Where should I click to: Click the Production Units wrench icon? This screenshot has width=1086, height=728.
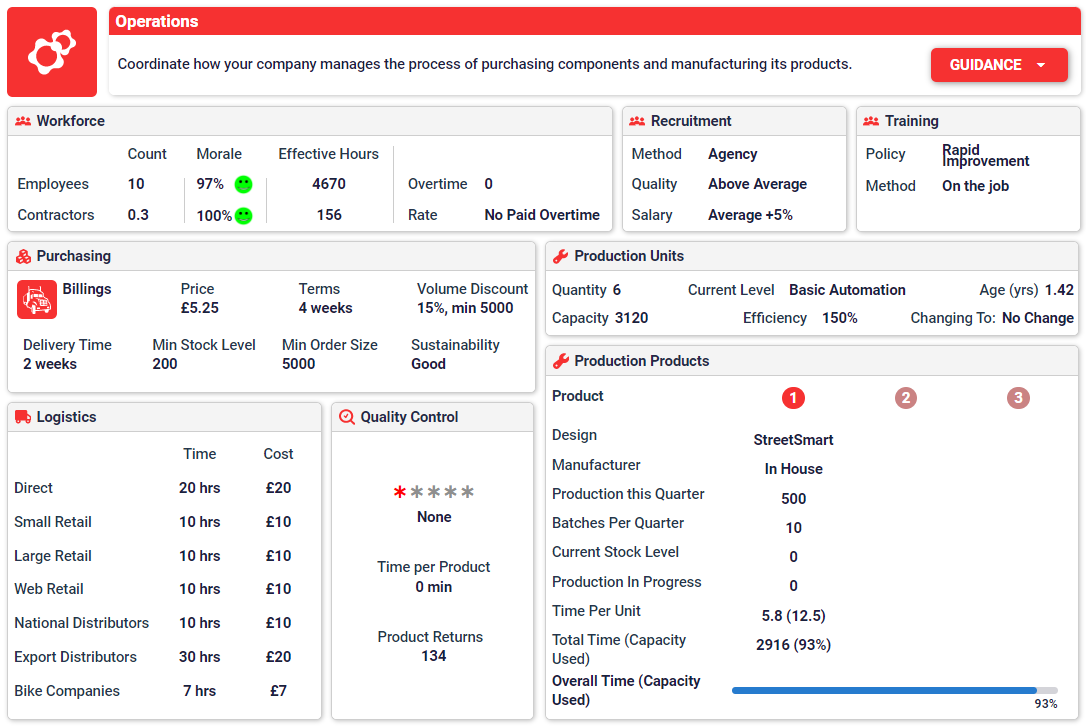(561, 256)
